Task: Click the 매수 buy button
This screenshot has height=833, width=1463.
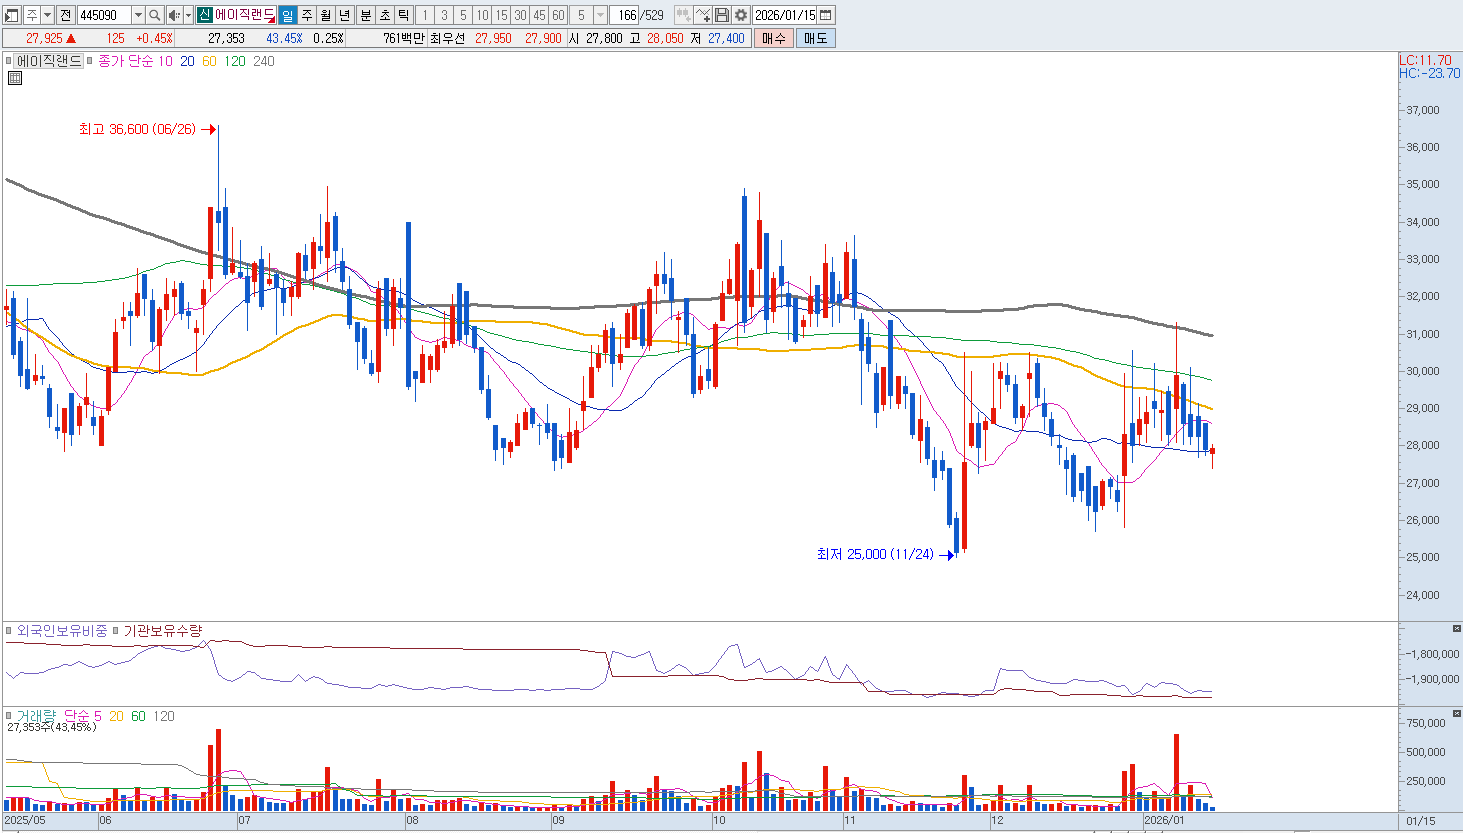Action: pos(773,38)
